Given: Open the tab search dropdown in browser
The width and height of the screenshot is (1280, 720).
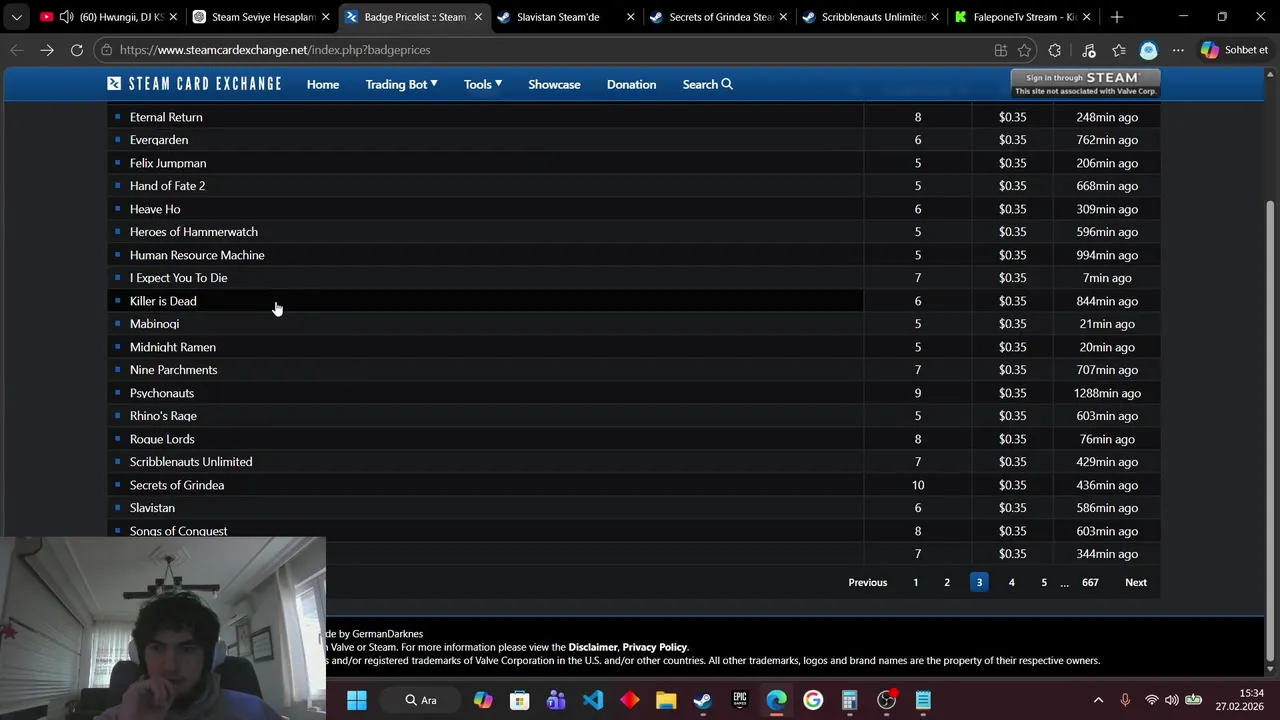Looking at the screenshot, I should pyautogui.click(x=16, y=17).
